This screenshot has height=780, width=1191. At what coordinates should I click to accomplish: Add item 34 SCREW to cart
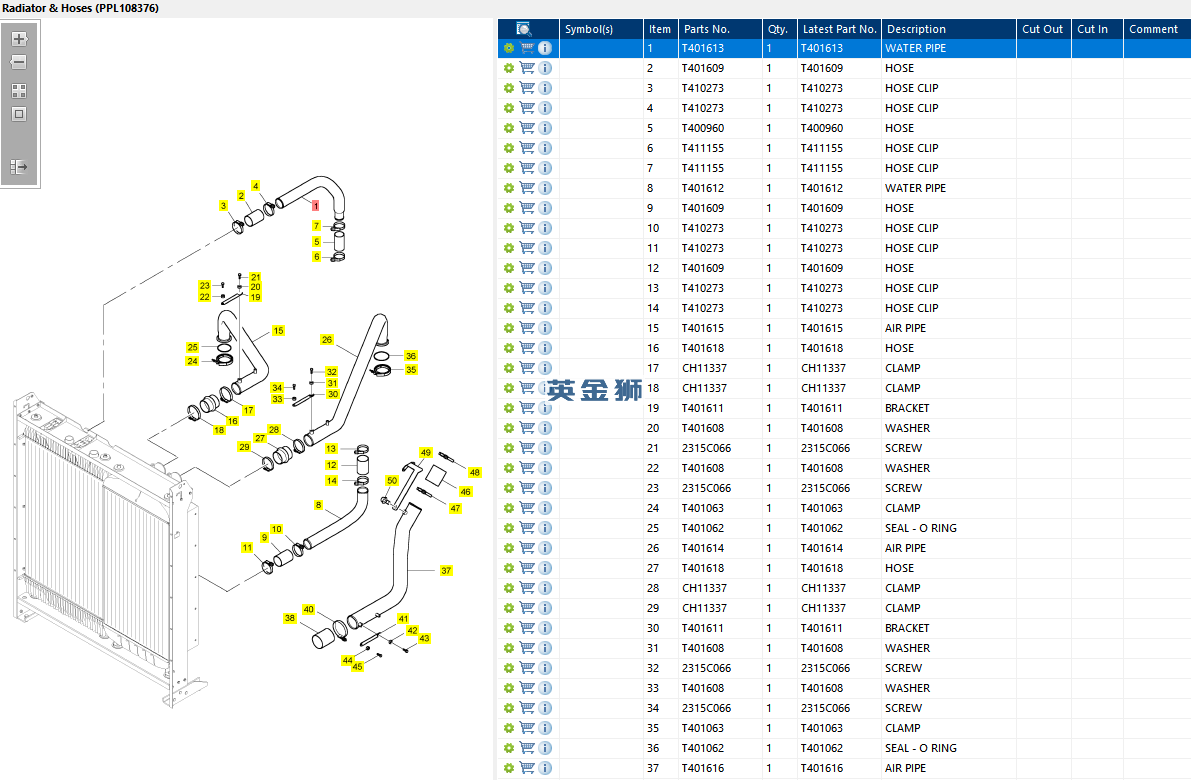pyautogui.click(x=527, y=709)
